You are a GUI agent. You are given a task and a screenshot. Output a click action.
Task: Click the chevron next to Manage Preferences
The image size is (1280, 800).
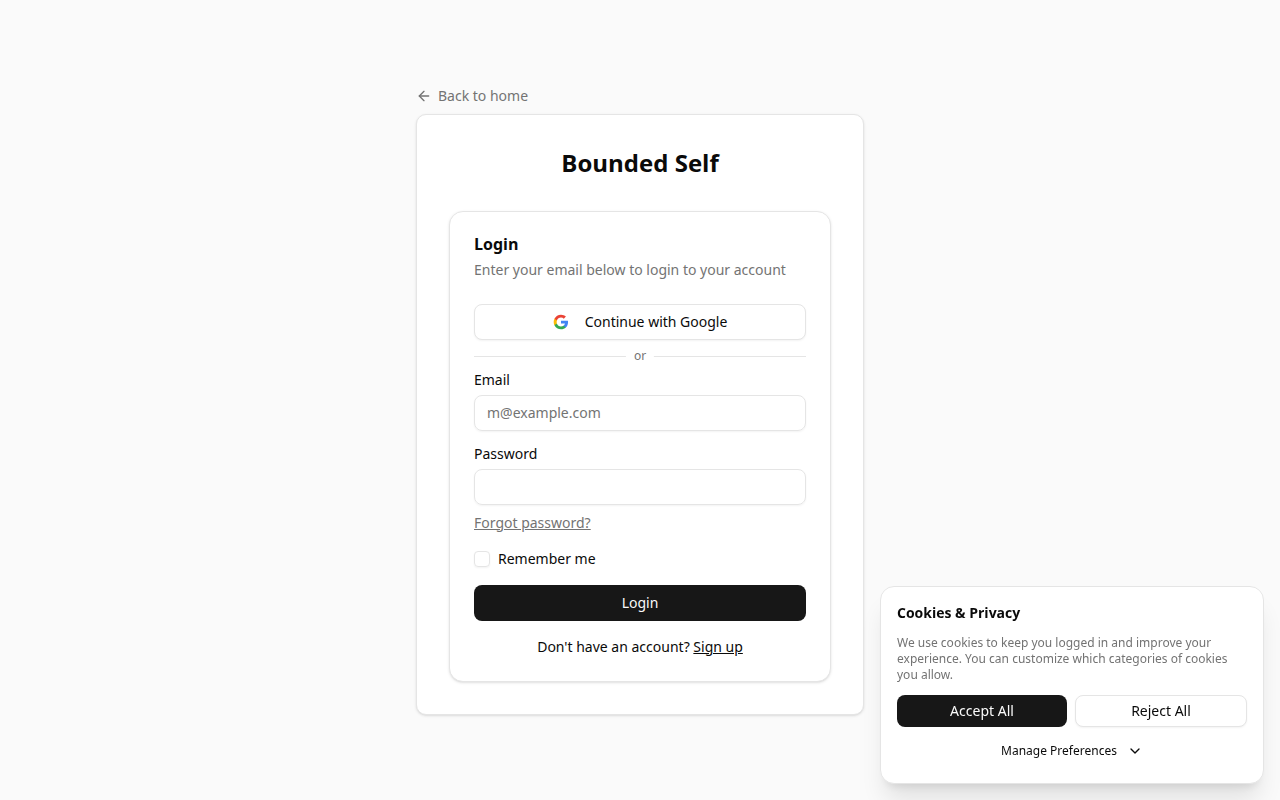point(1134,750)
